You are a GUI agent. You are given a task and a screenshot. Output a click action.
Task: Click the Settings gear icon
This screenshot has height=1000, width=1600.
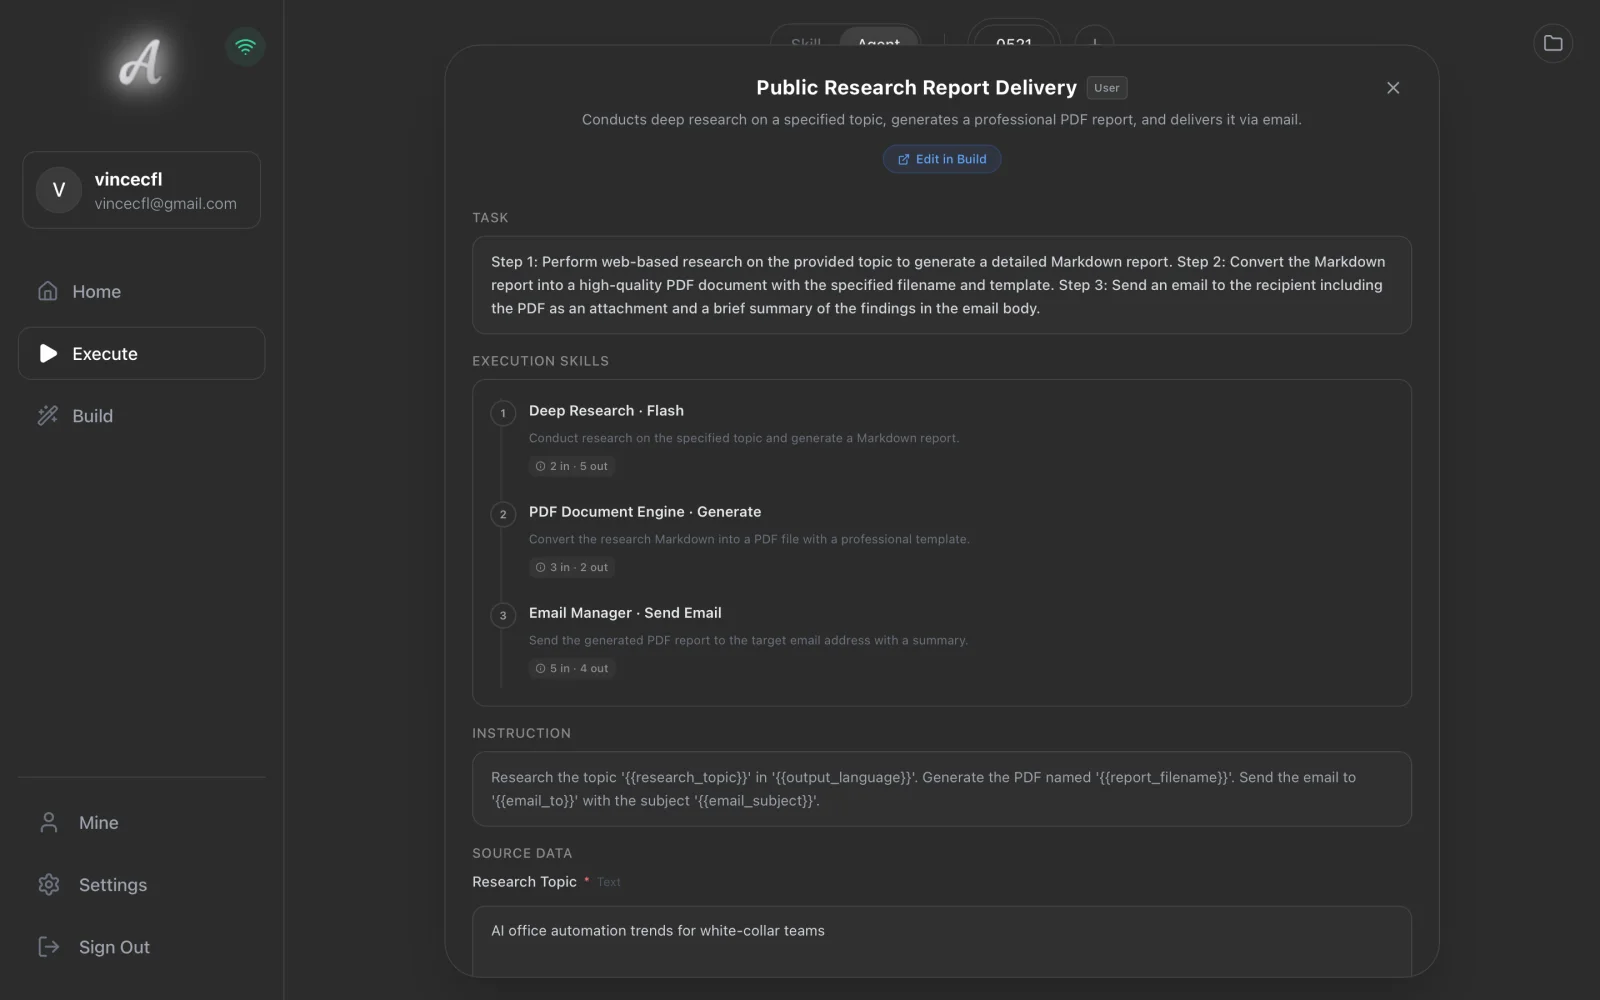tap(48, 884)
